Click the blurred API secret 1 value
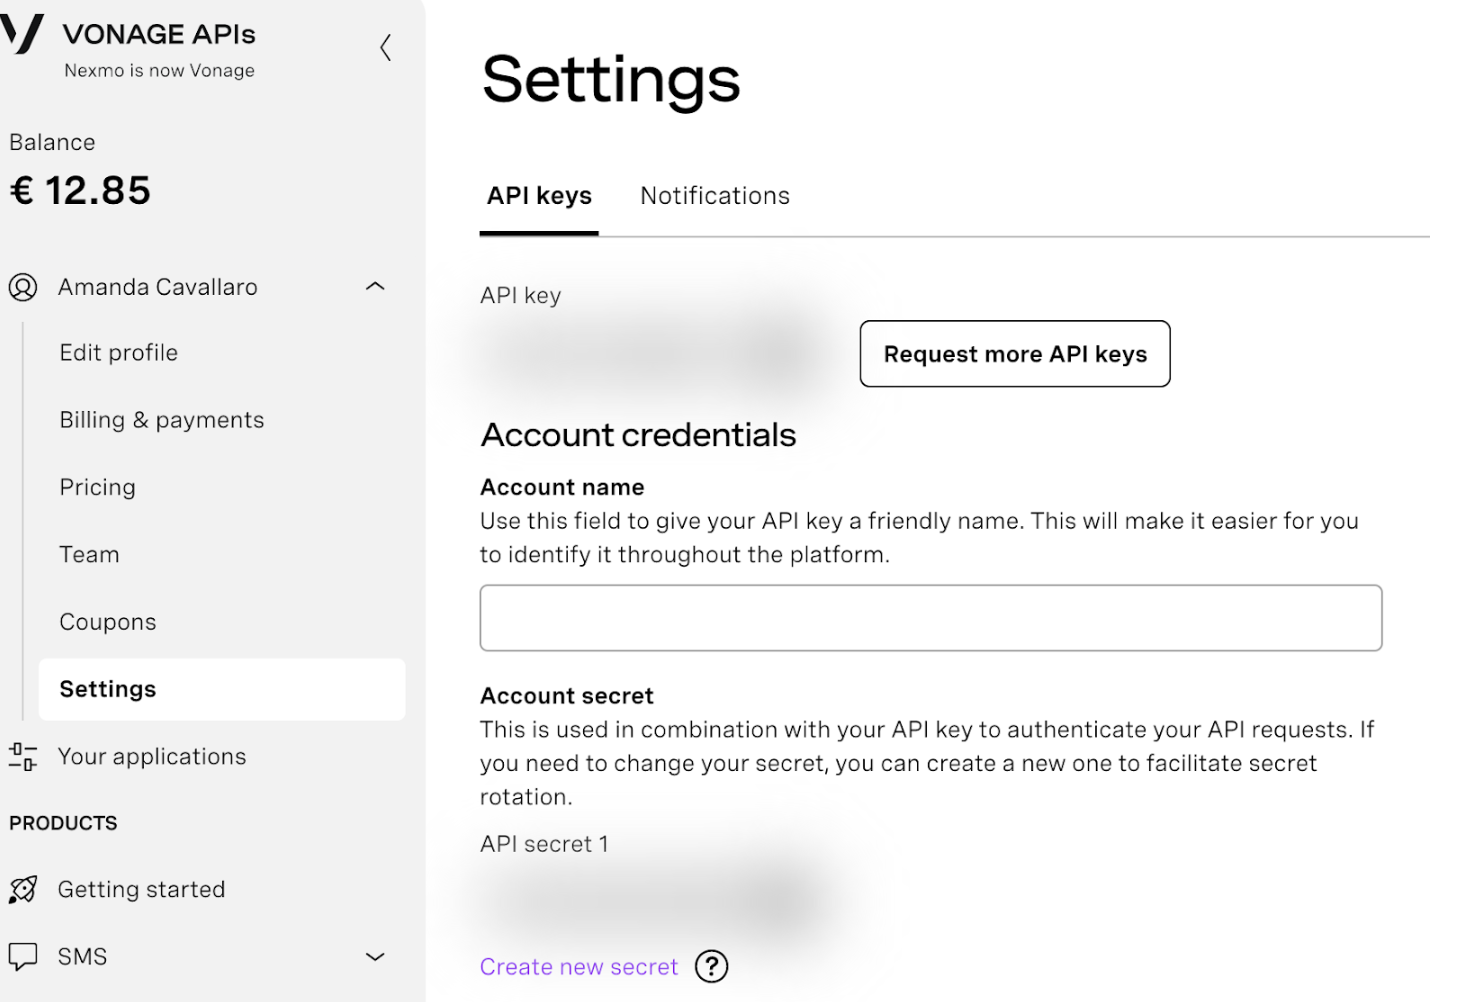Image resolution: width=1484 pixels, height=1002 pixels. [x=655, y=902]
